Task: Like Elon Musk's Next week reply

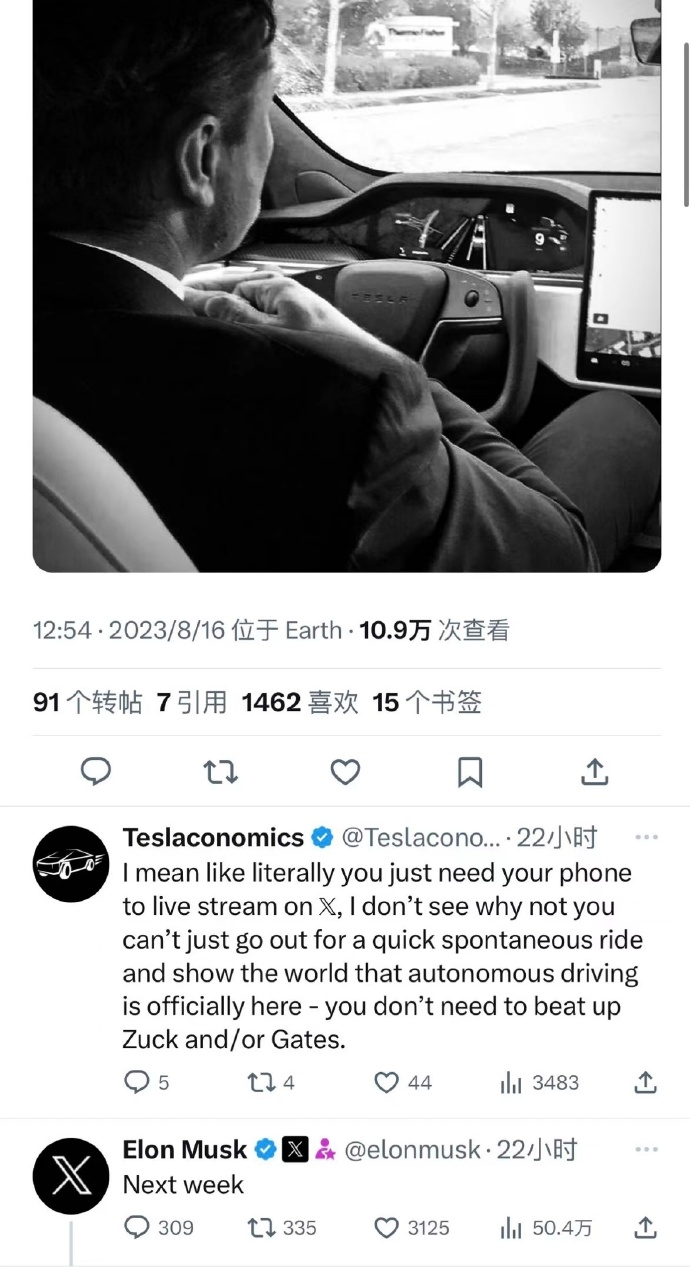Action: (411, 1227)
